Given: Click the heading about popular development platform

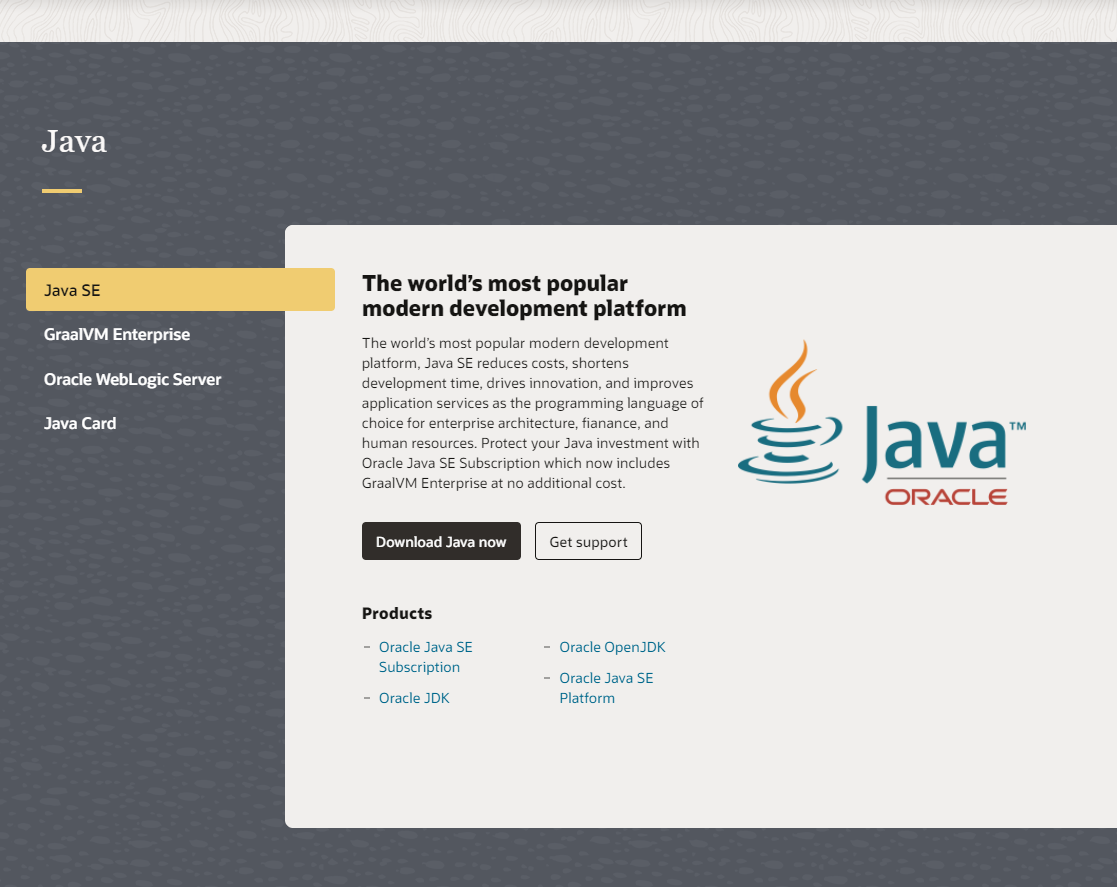Looking at the screenshot, I should point(524,296).
